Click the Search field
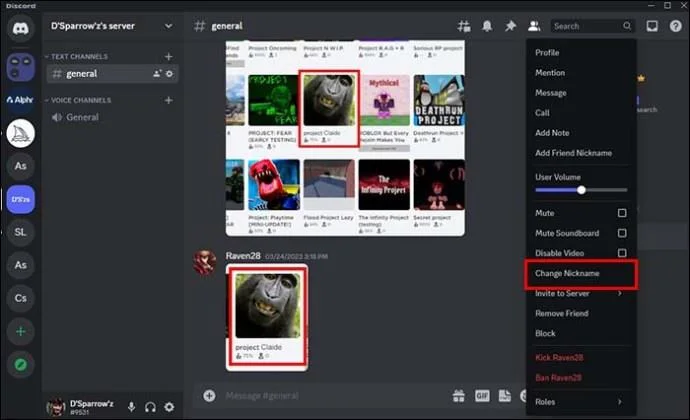This screenshot has height=420, width=690. coord(592,26)
